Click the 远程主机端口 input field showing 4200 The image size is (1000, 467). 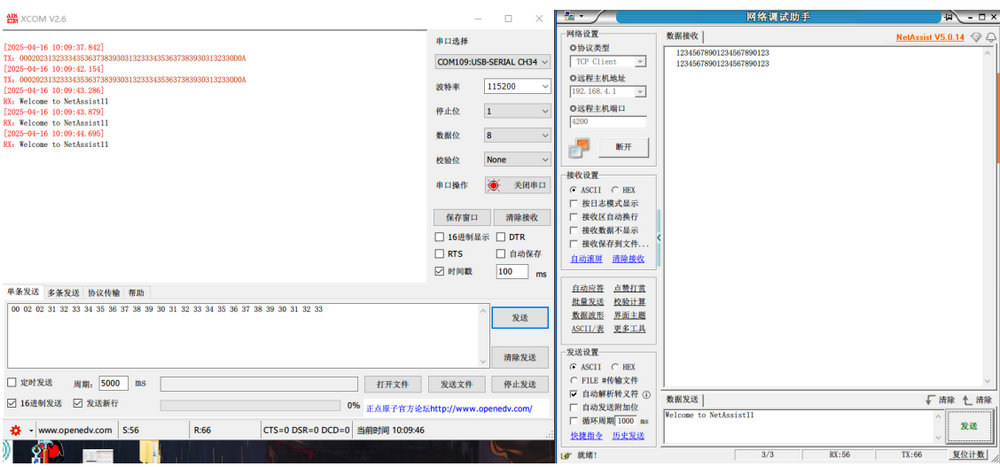607,122
